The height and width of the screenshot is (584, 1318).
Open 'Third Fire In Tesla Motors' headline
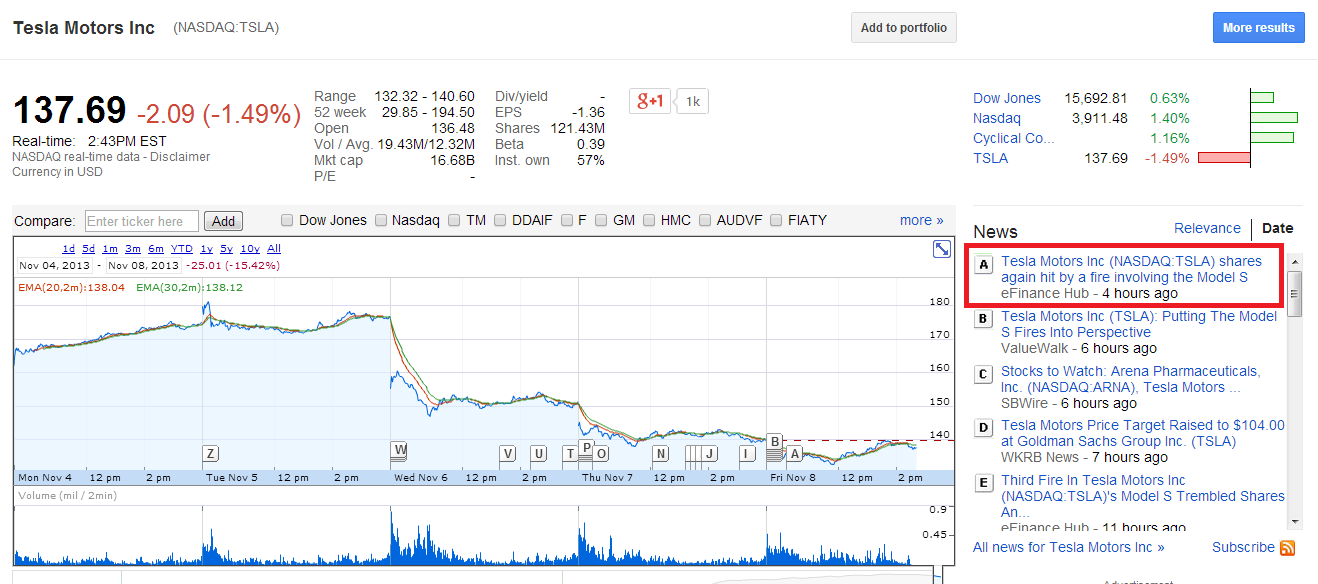[1143, 496]
